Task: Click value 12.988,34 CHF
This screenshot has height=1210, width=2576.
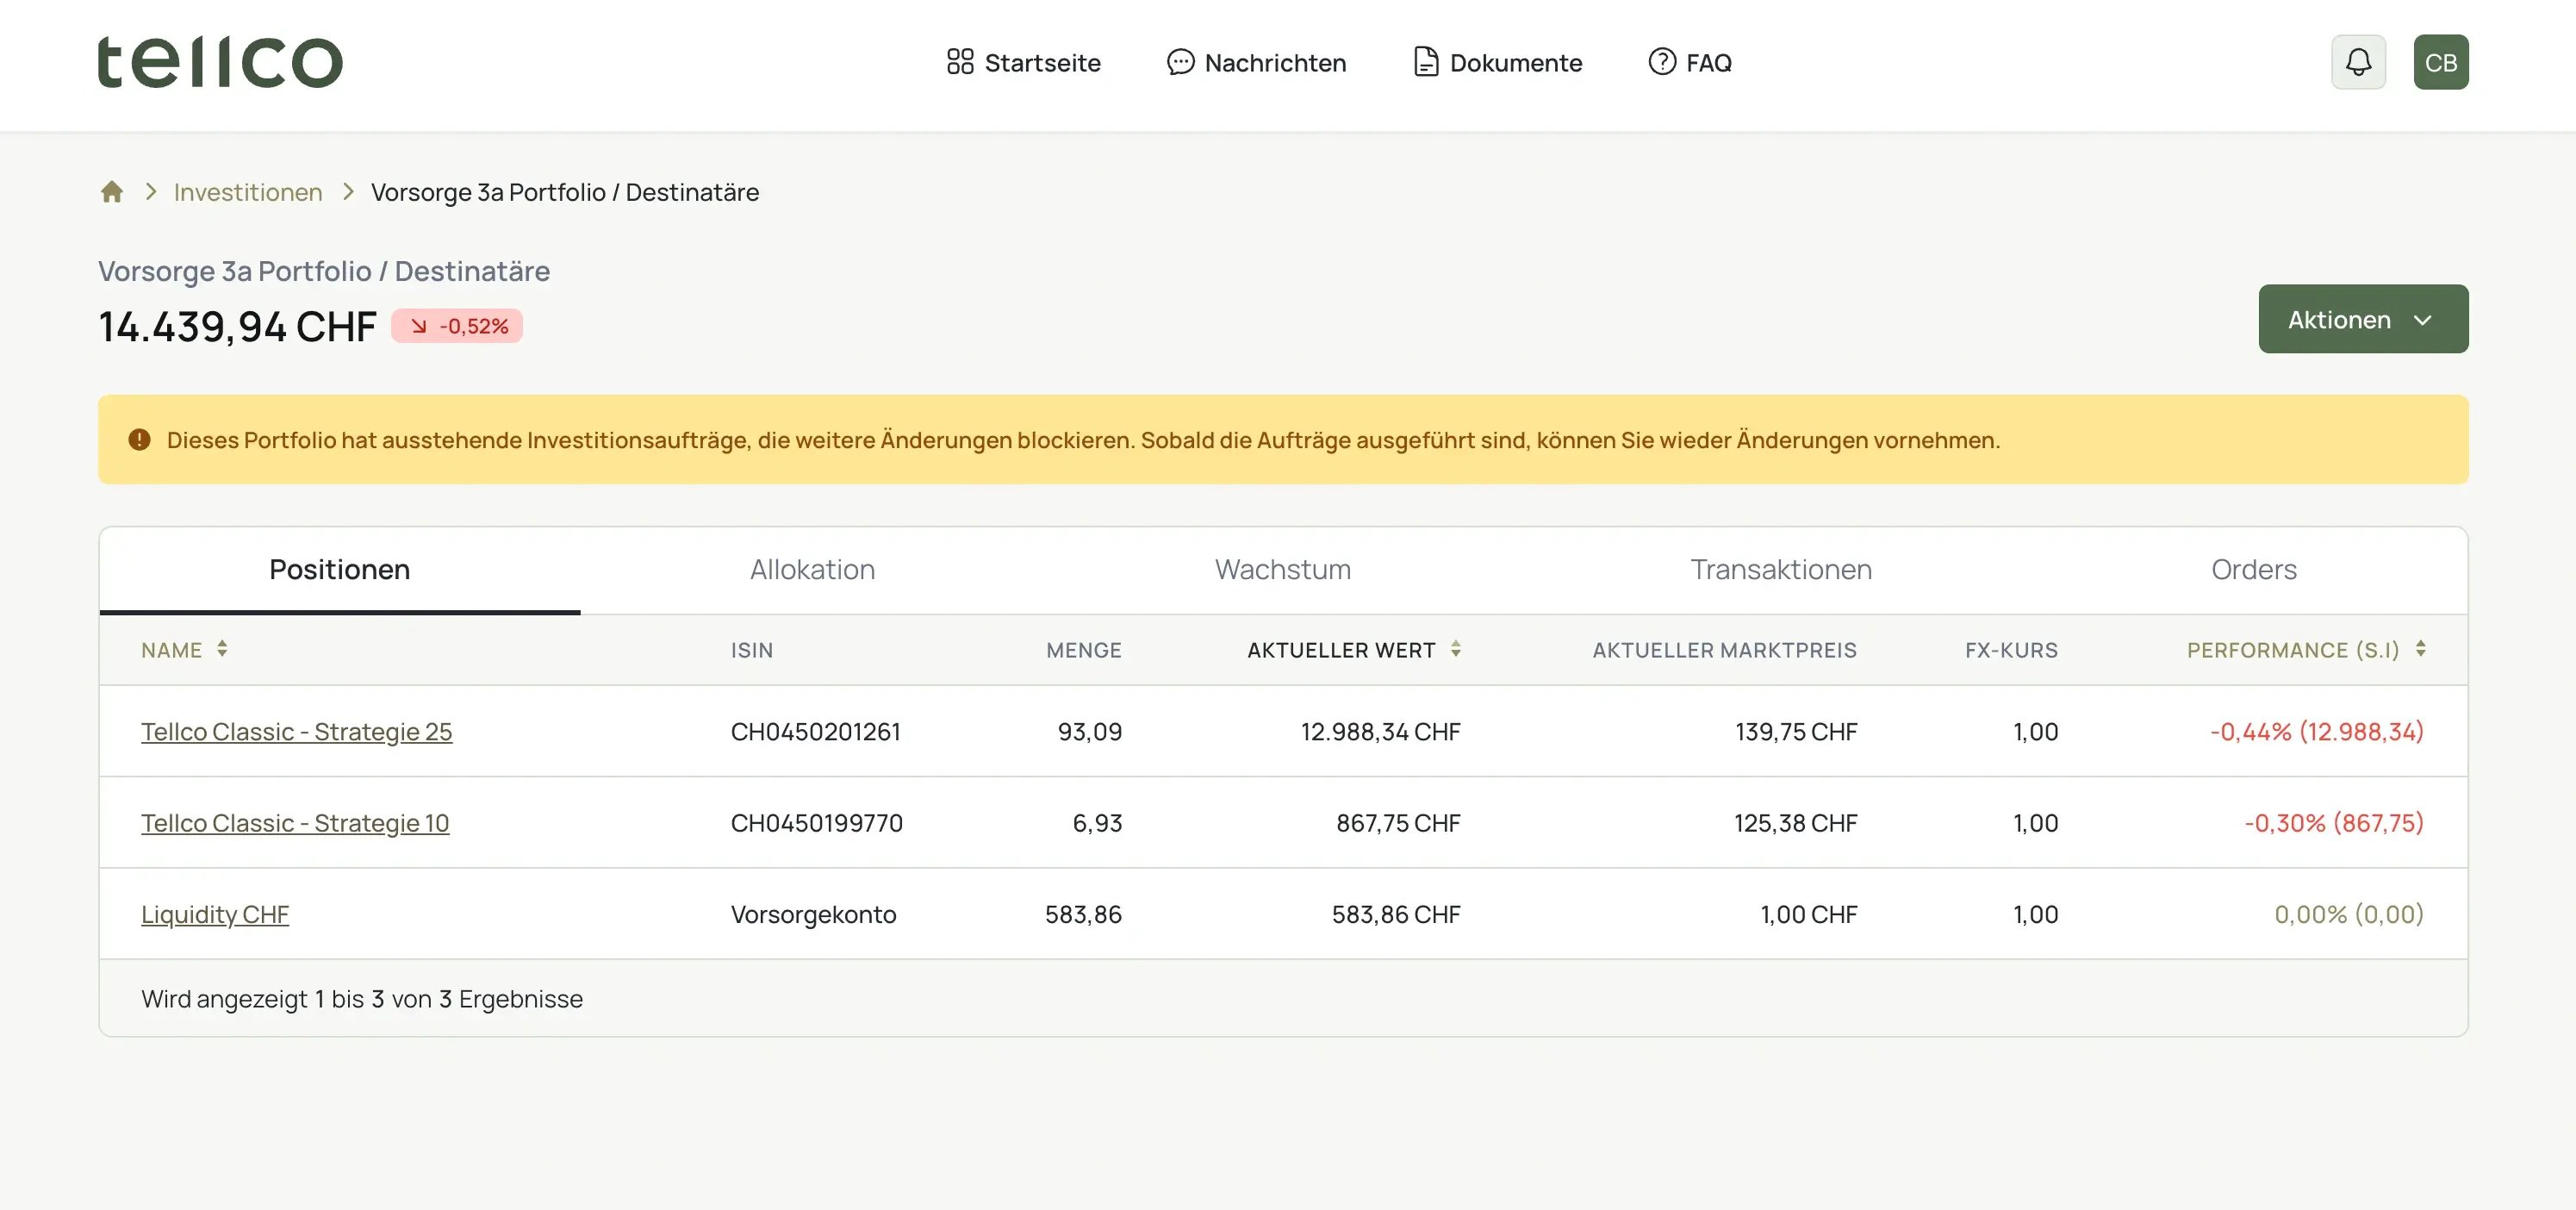Action: [x=1380, y=732]
